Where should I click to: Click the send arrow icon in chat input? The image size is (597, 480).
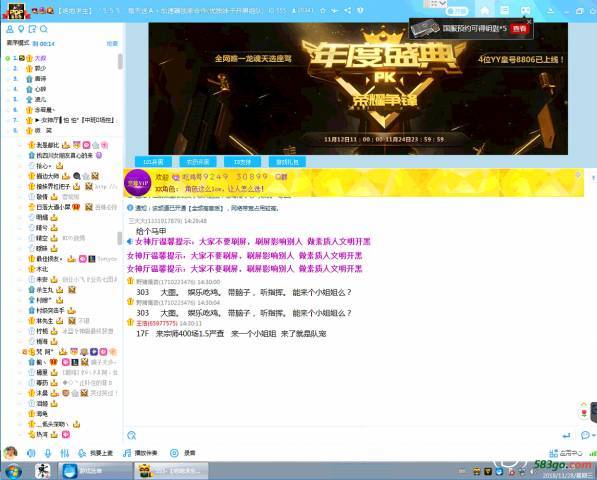coord(567,435)
